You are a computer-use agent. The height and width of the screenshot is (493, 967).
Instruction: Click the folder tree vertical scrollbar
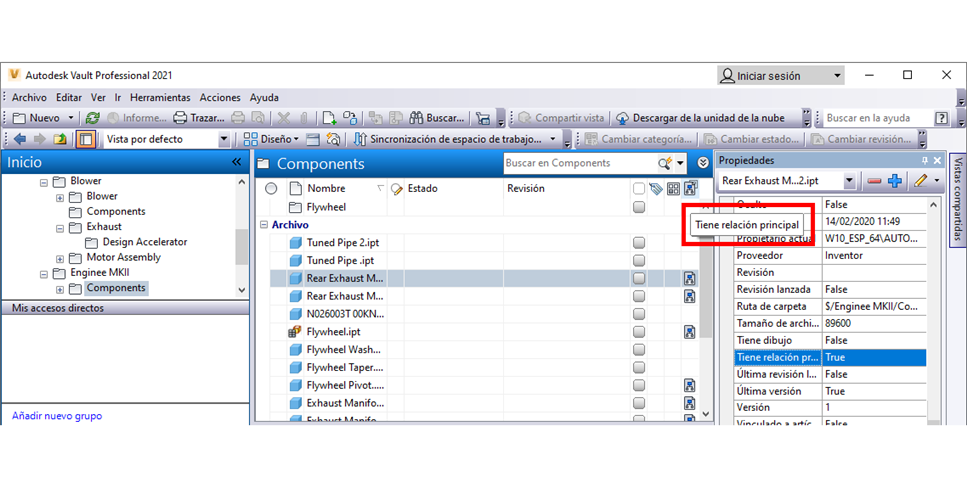coord(242,236)
